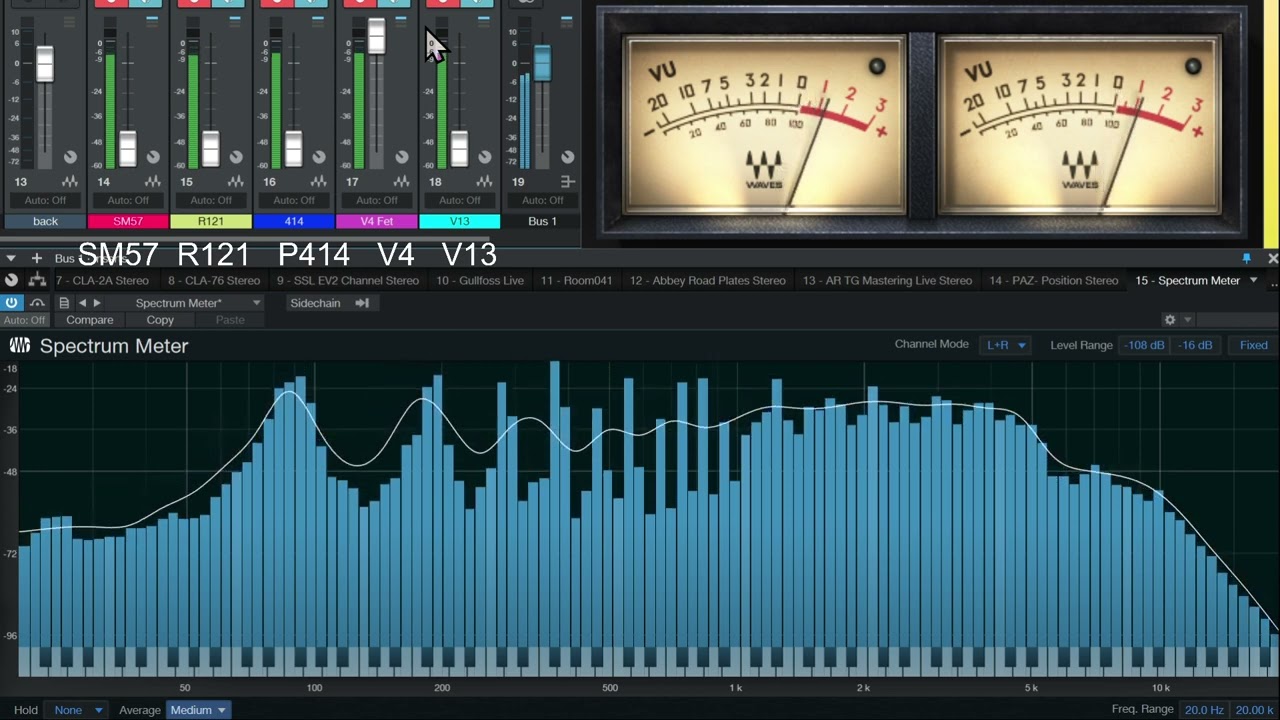Expand the insert menu triangle next to plus
Screen dimensions: 1280x720
11,258
